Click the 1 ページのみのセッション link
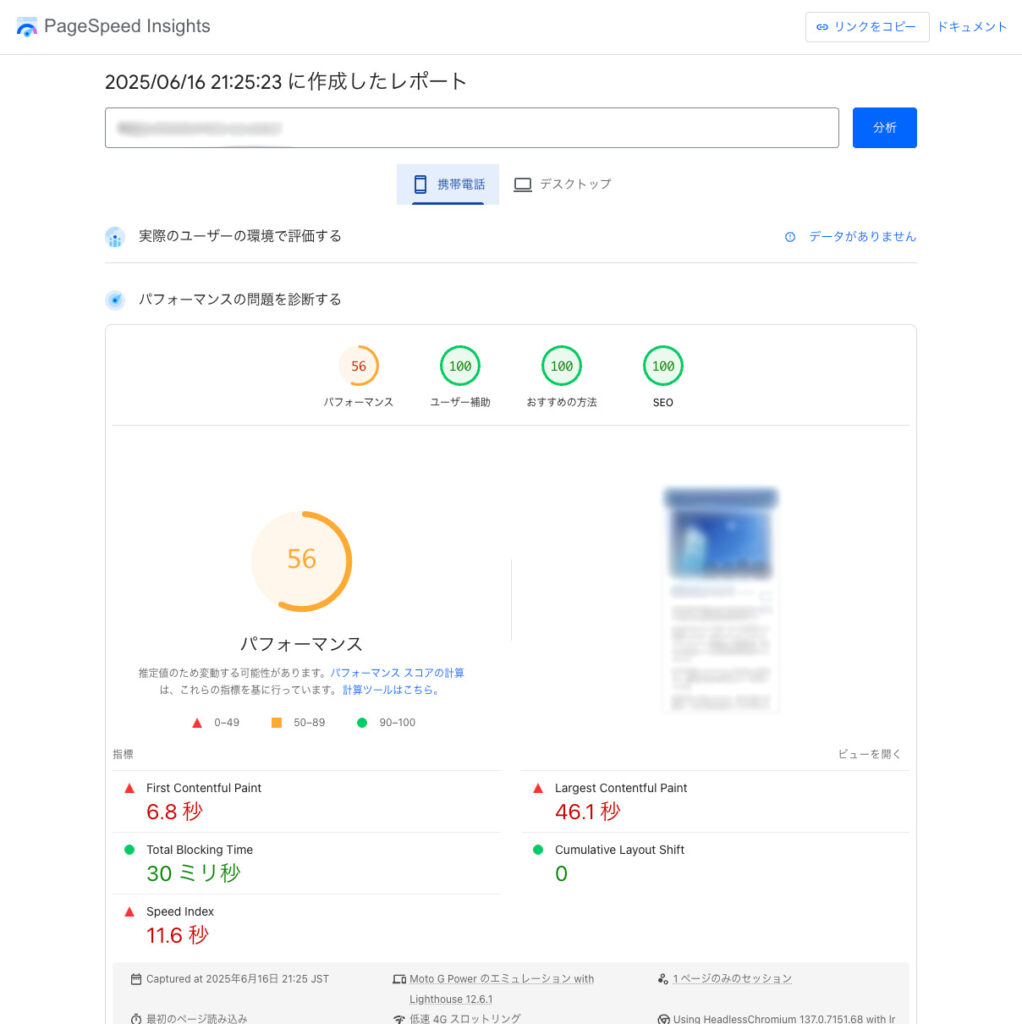This screenshot has width=1022, height=1024. [x=732, y=978]
